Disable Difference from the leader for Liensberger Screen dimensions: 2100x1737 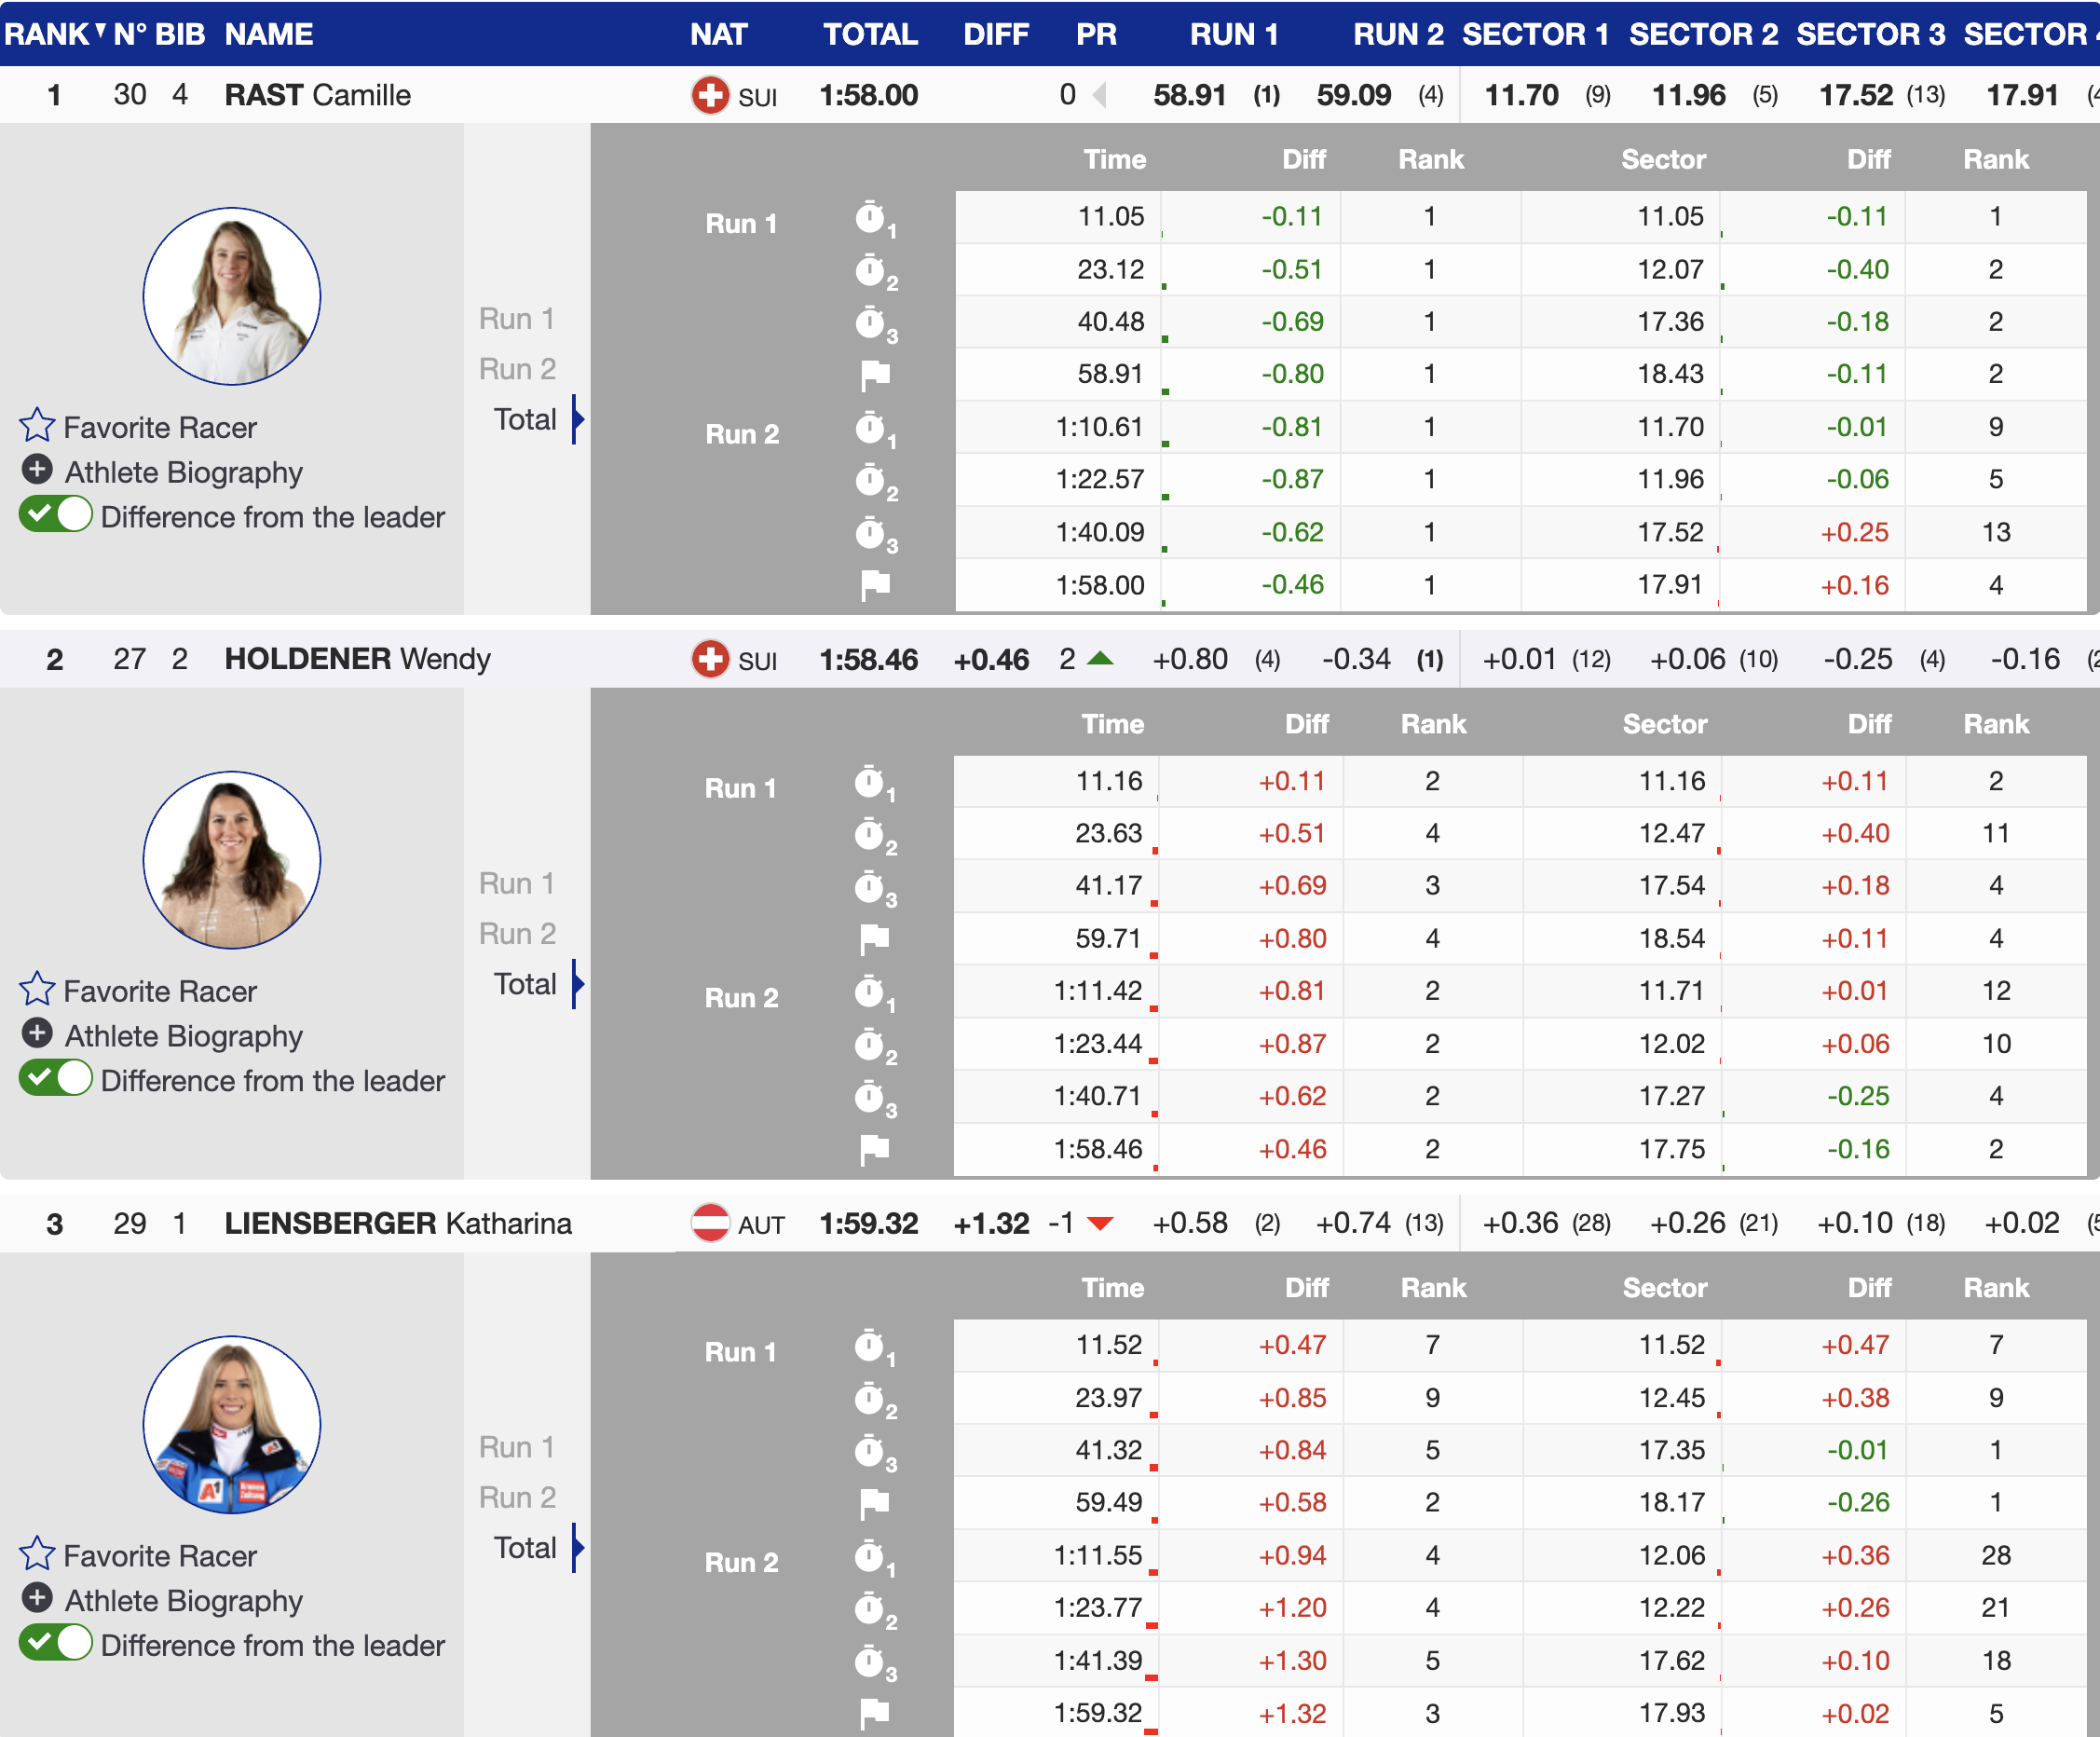pos(56,1644)
